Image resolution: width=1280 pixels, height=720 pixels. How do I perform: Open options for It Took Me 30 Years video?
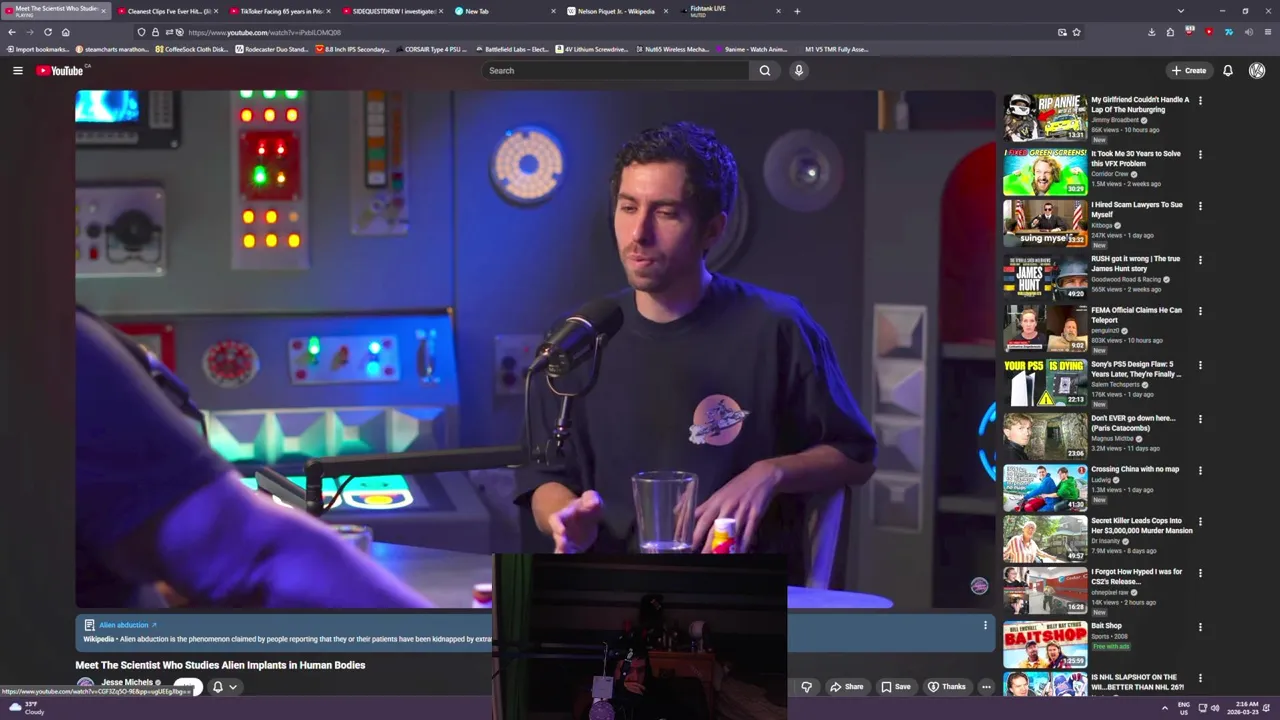click(1200, 154)
